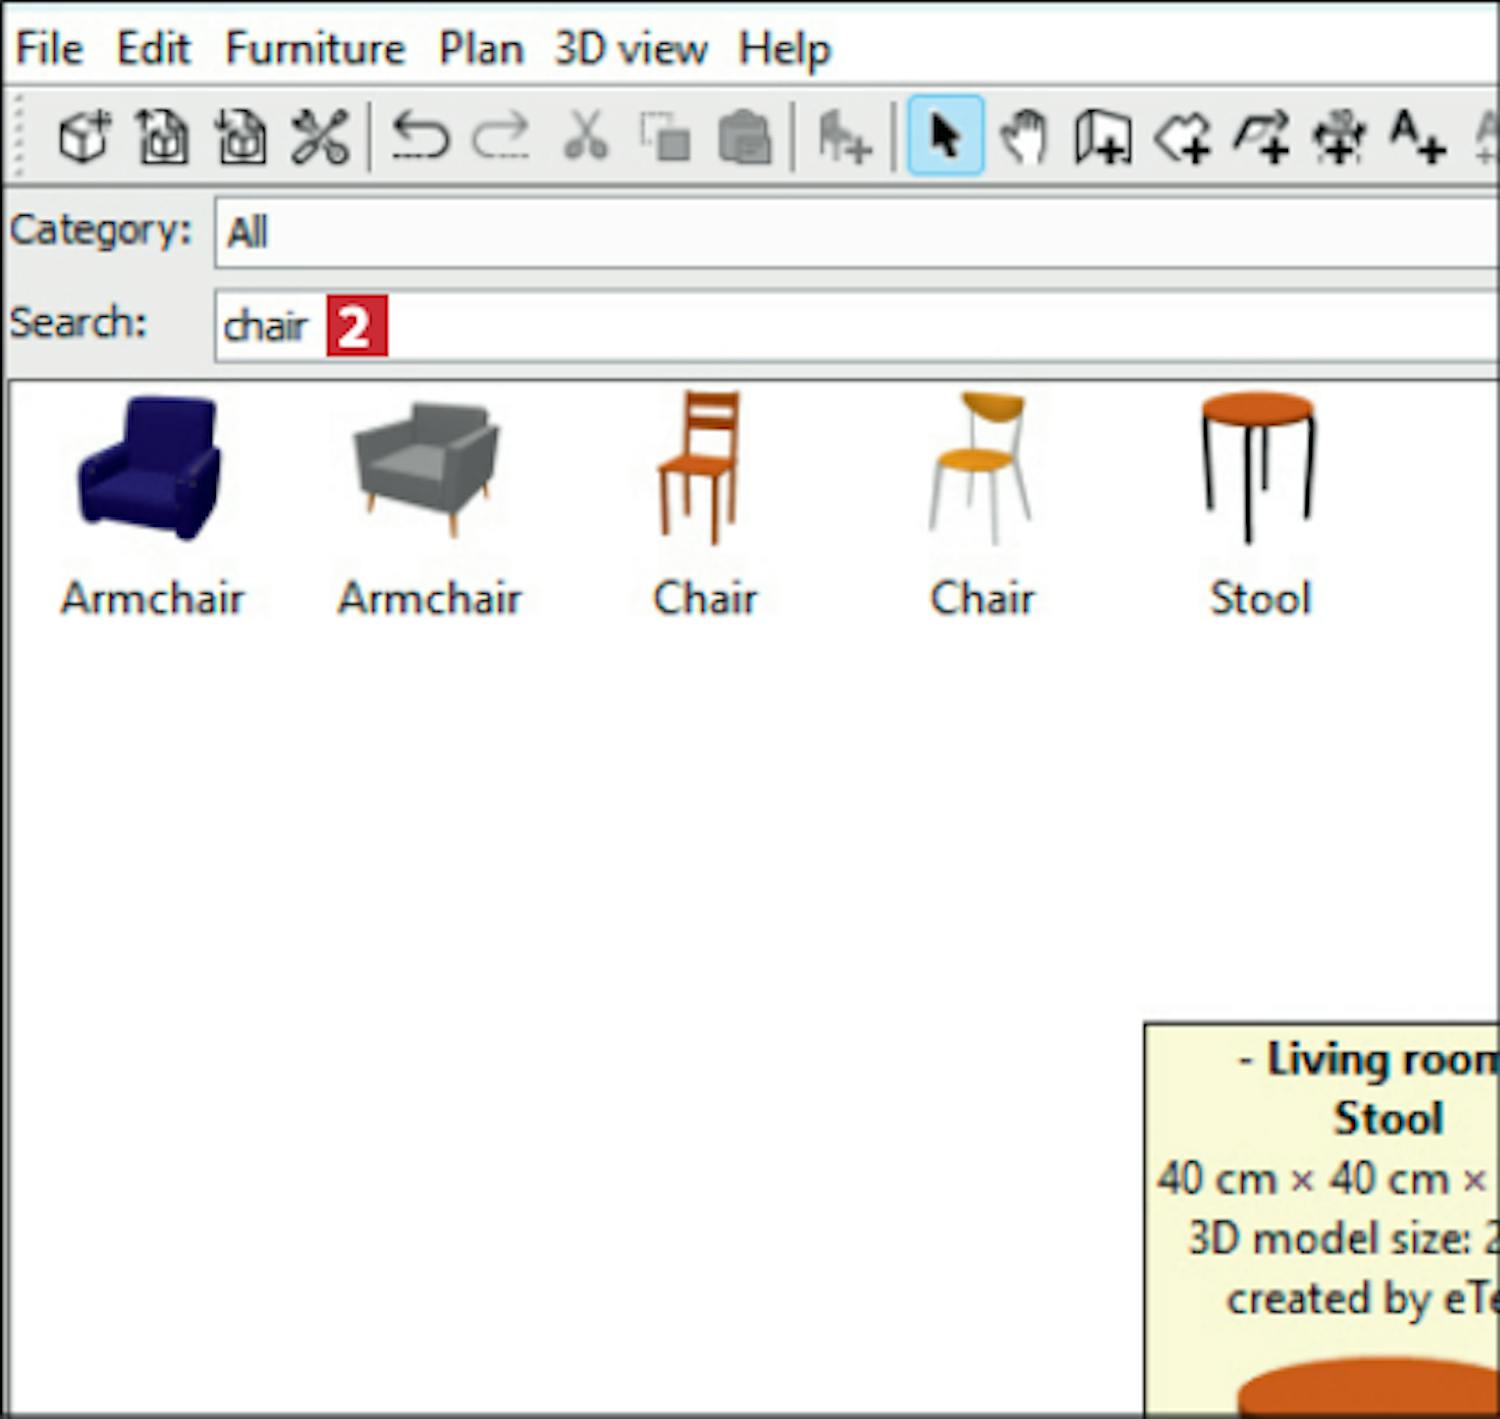Select the orange Stool furniture item
The image size is (1500, 1419).
[1258, 470]
